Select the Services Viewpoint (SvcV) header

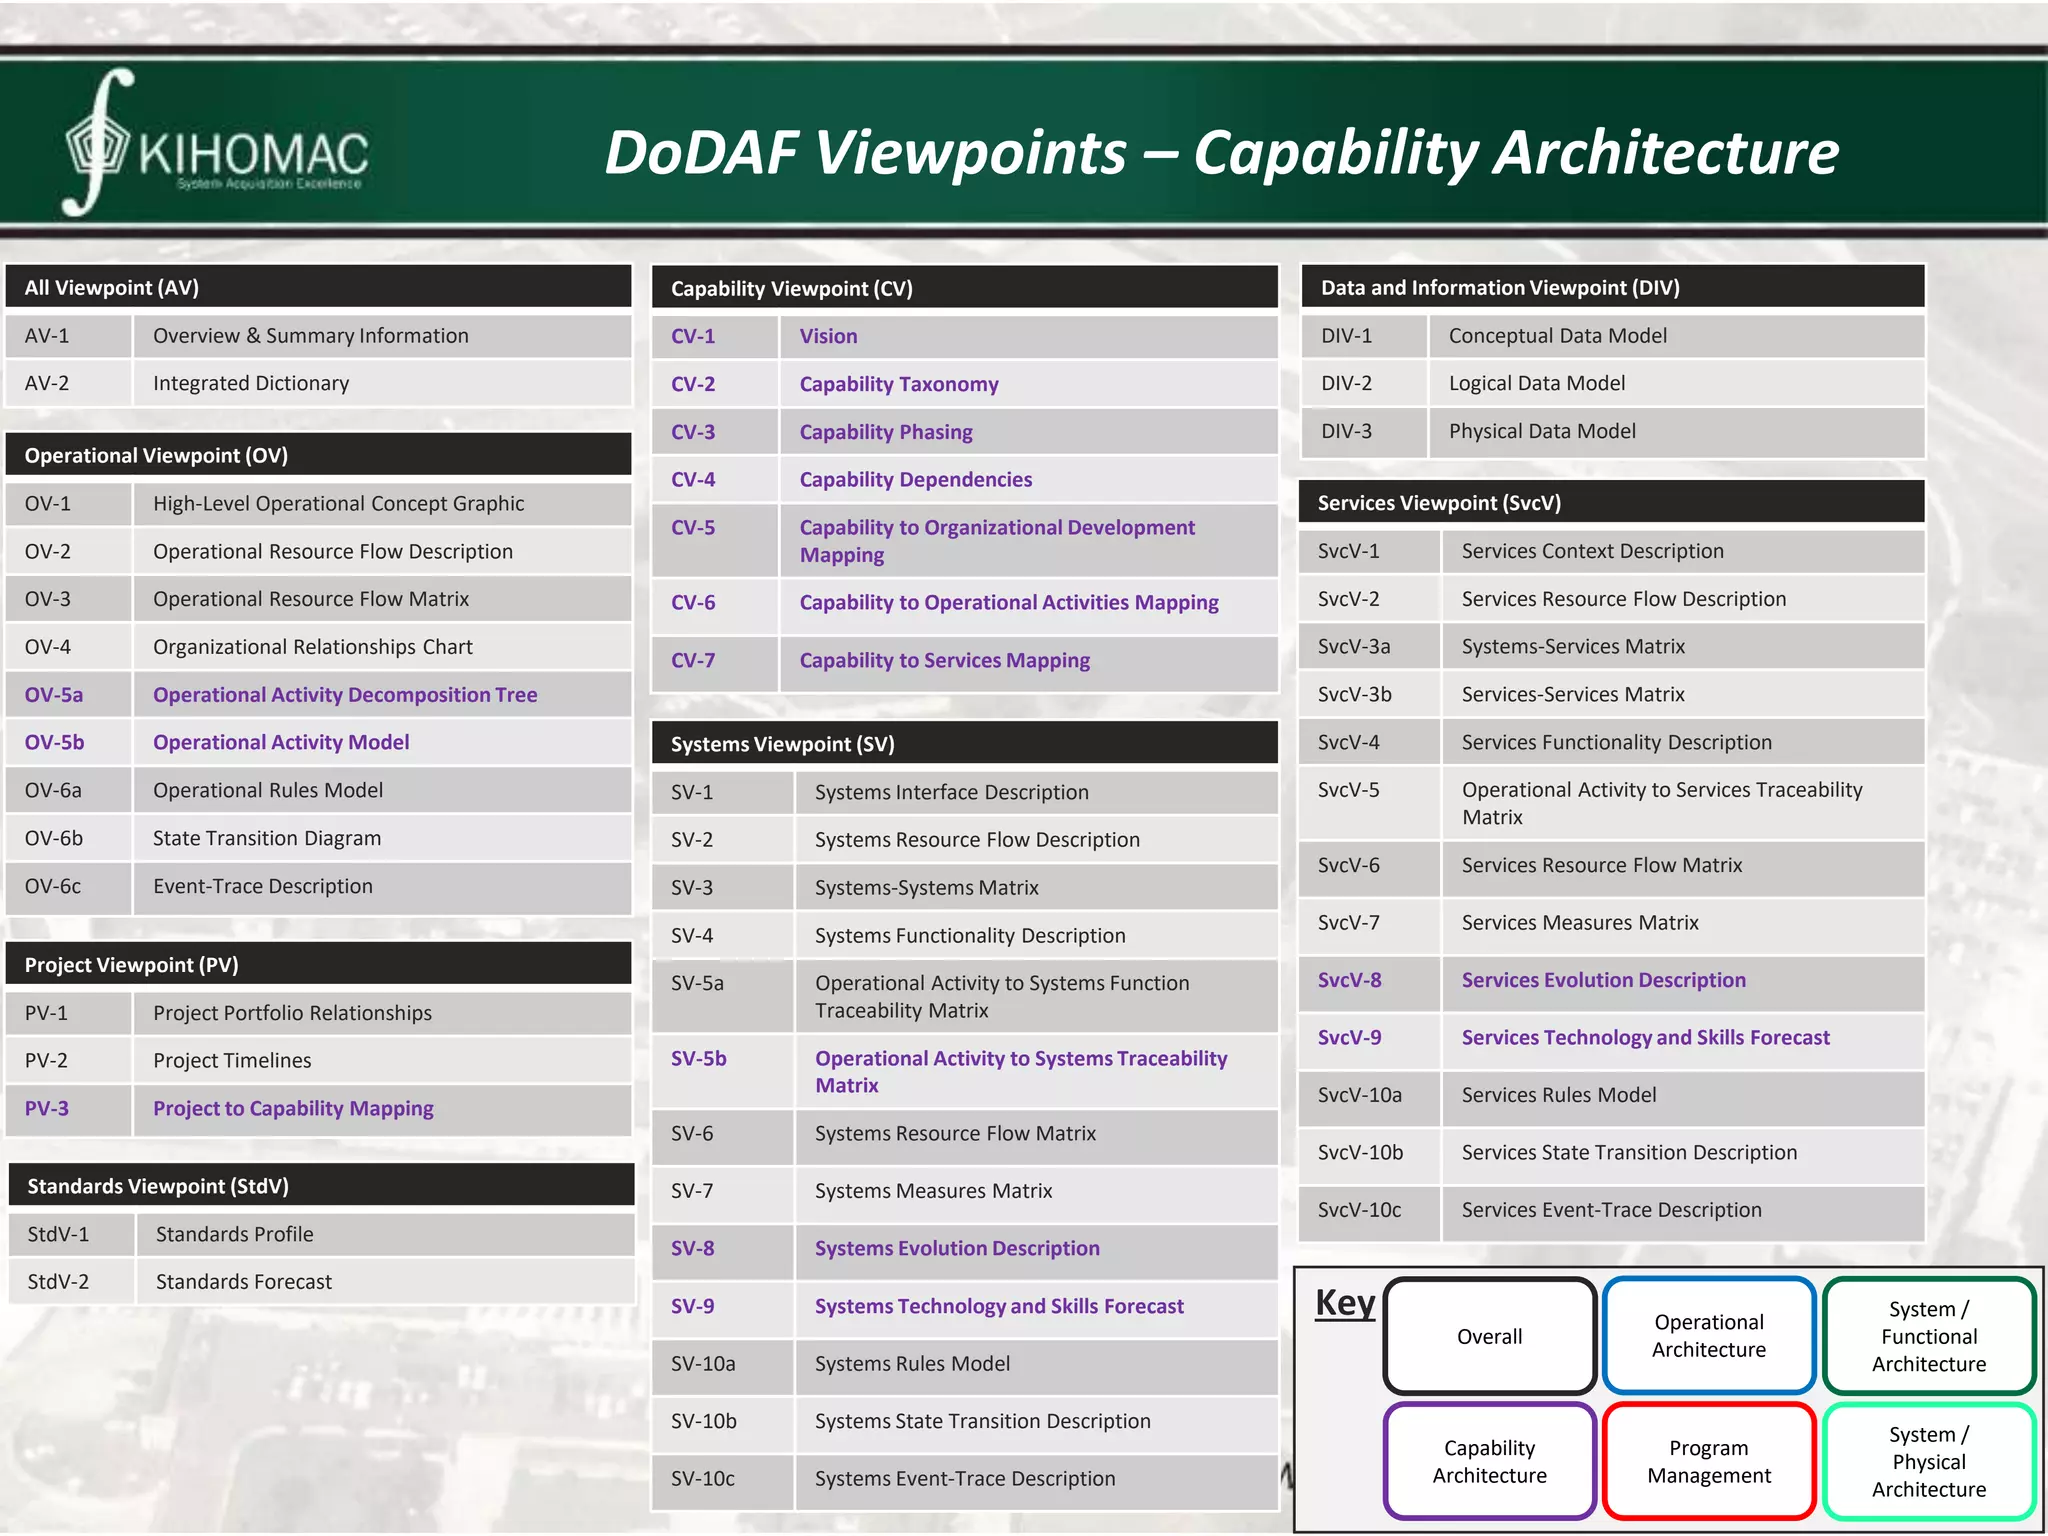click(x=1611, y=502)
